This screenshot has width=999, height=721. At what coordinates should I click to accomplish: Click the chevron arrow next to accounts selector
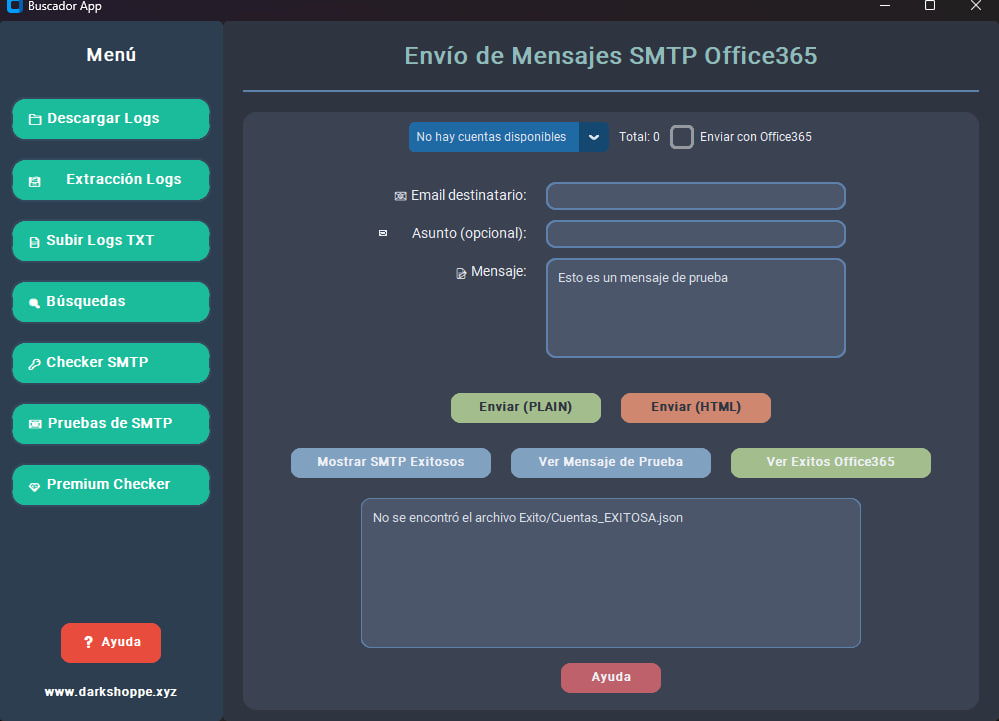click(594, 137)
